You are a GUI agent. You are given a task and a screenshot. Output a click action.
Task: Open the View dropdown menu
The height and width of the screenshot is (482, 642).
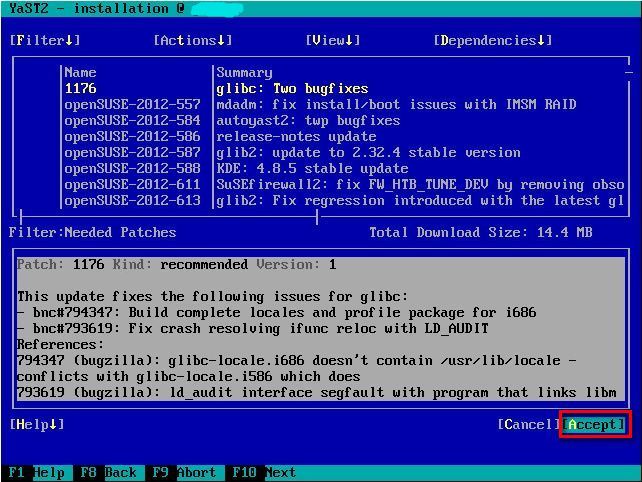tap(333, 40)
